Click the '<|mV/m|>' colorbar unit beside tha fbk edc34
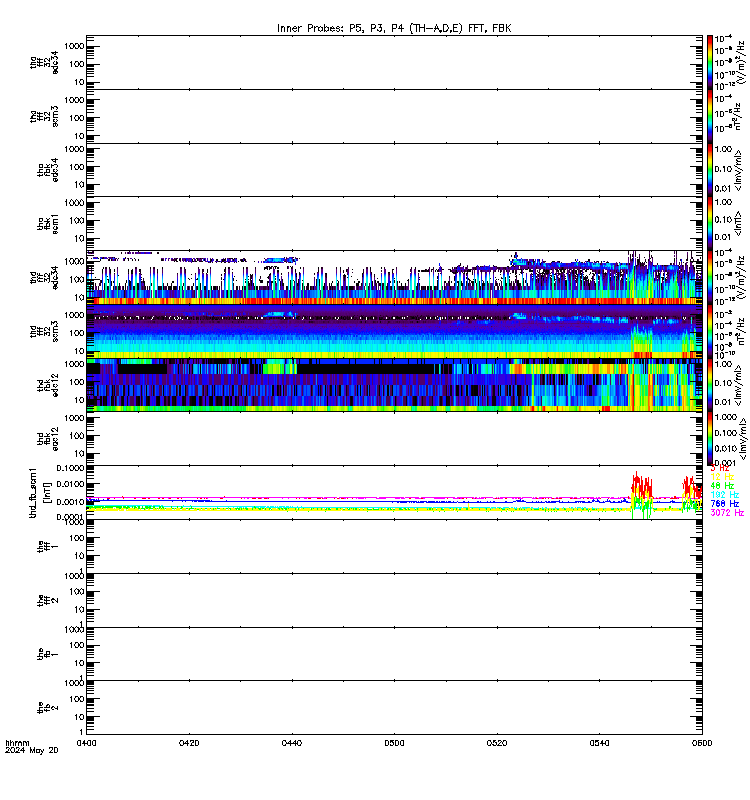The image size is (750, 800). coord(738,170)
